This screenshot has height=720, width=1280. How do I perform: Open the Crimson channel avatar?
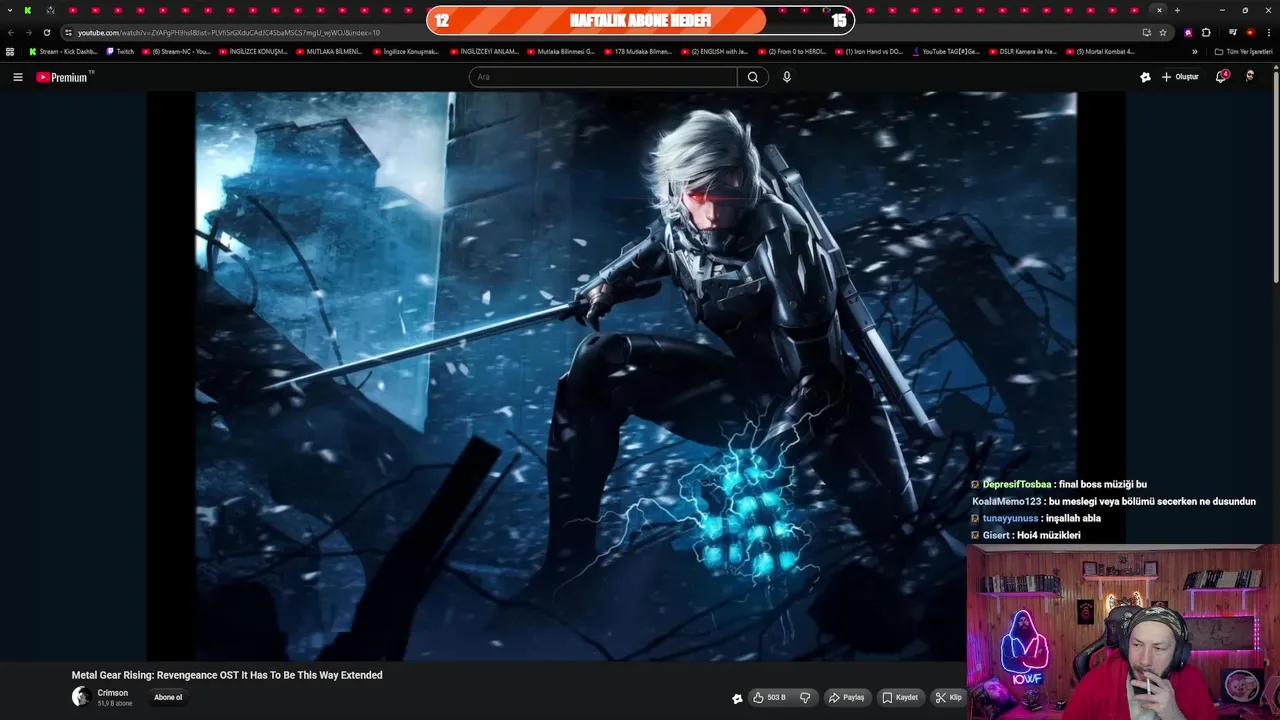point(81,697)
